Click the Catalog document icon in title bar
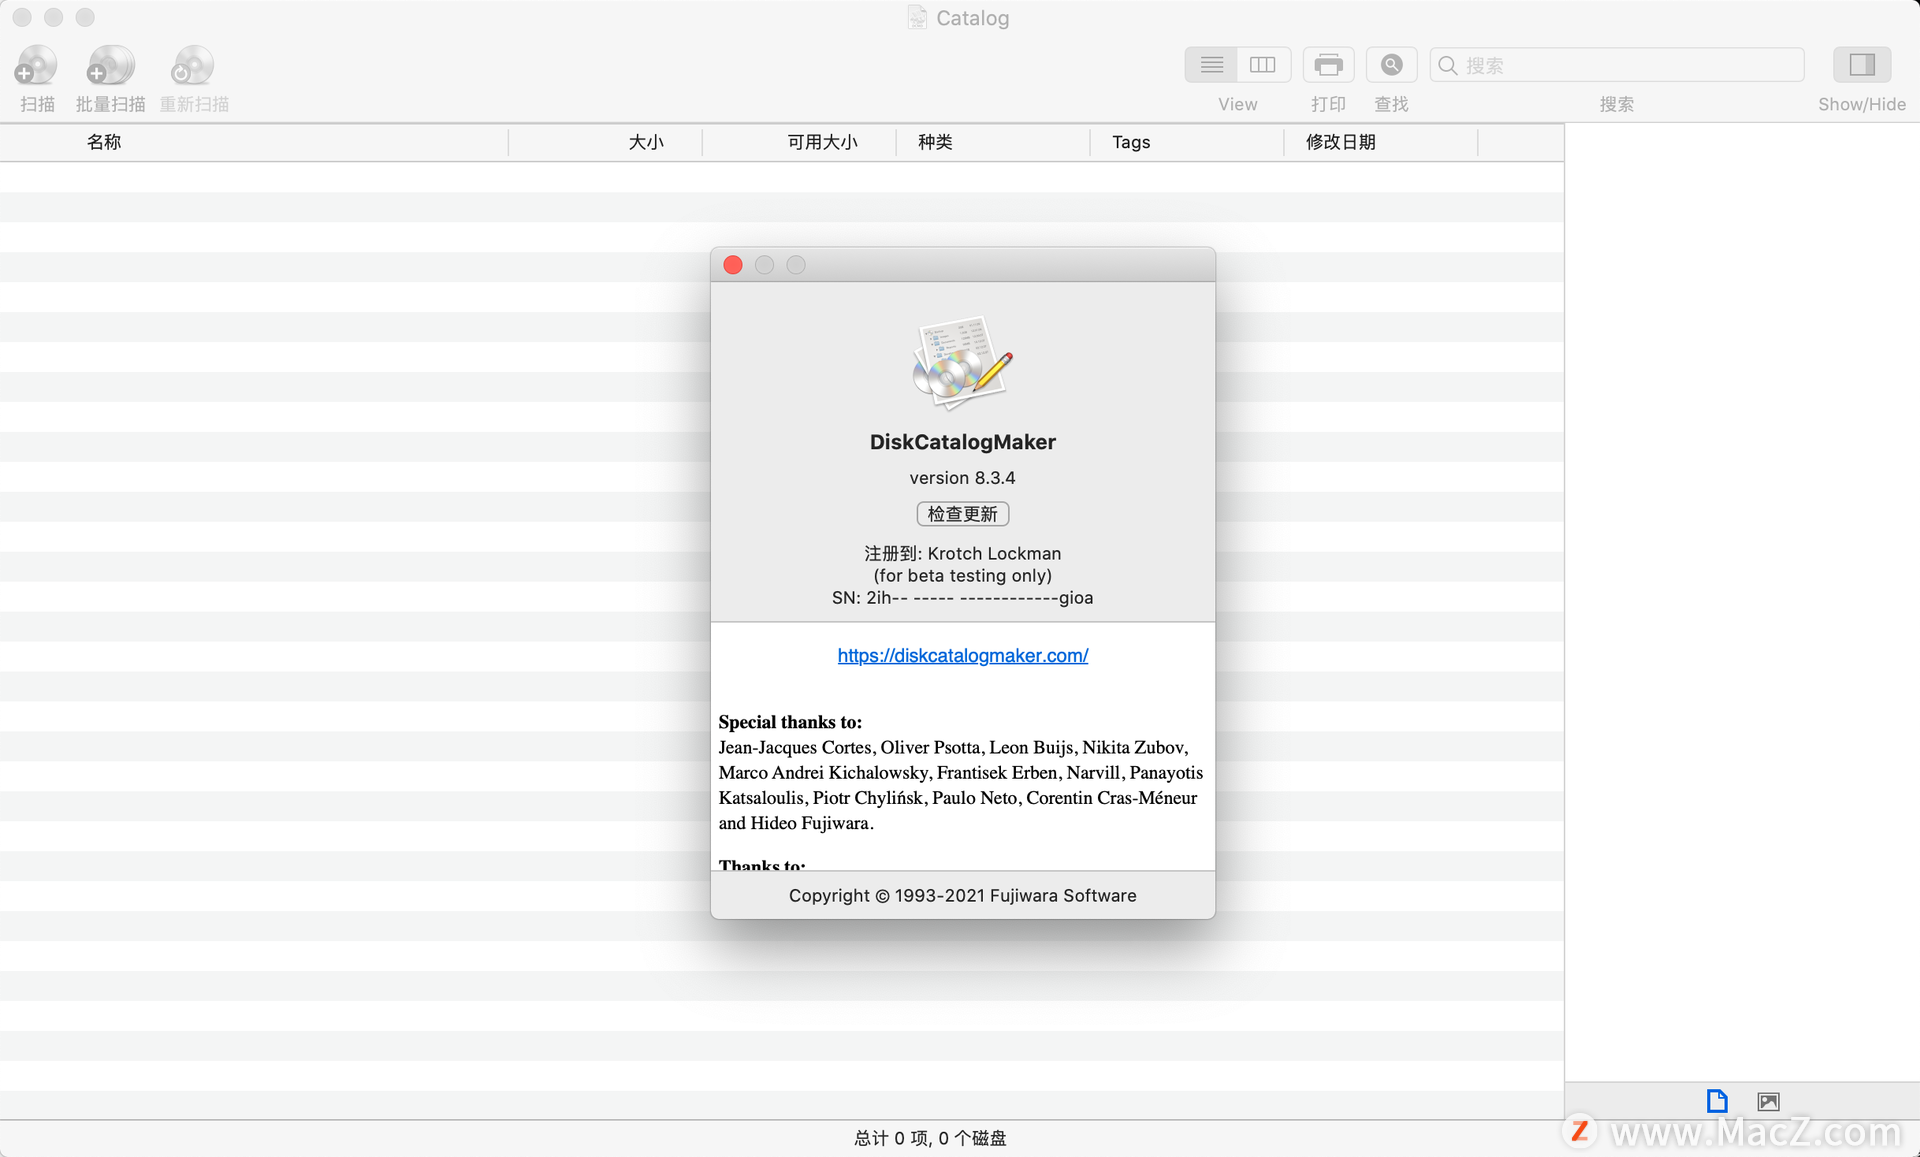 [x=917, y=18]
